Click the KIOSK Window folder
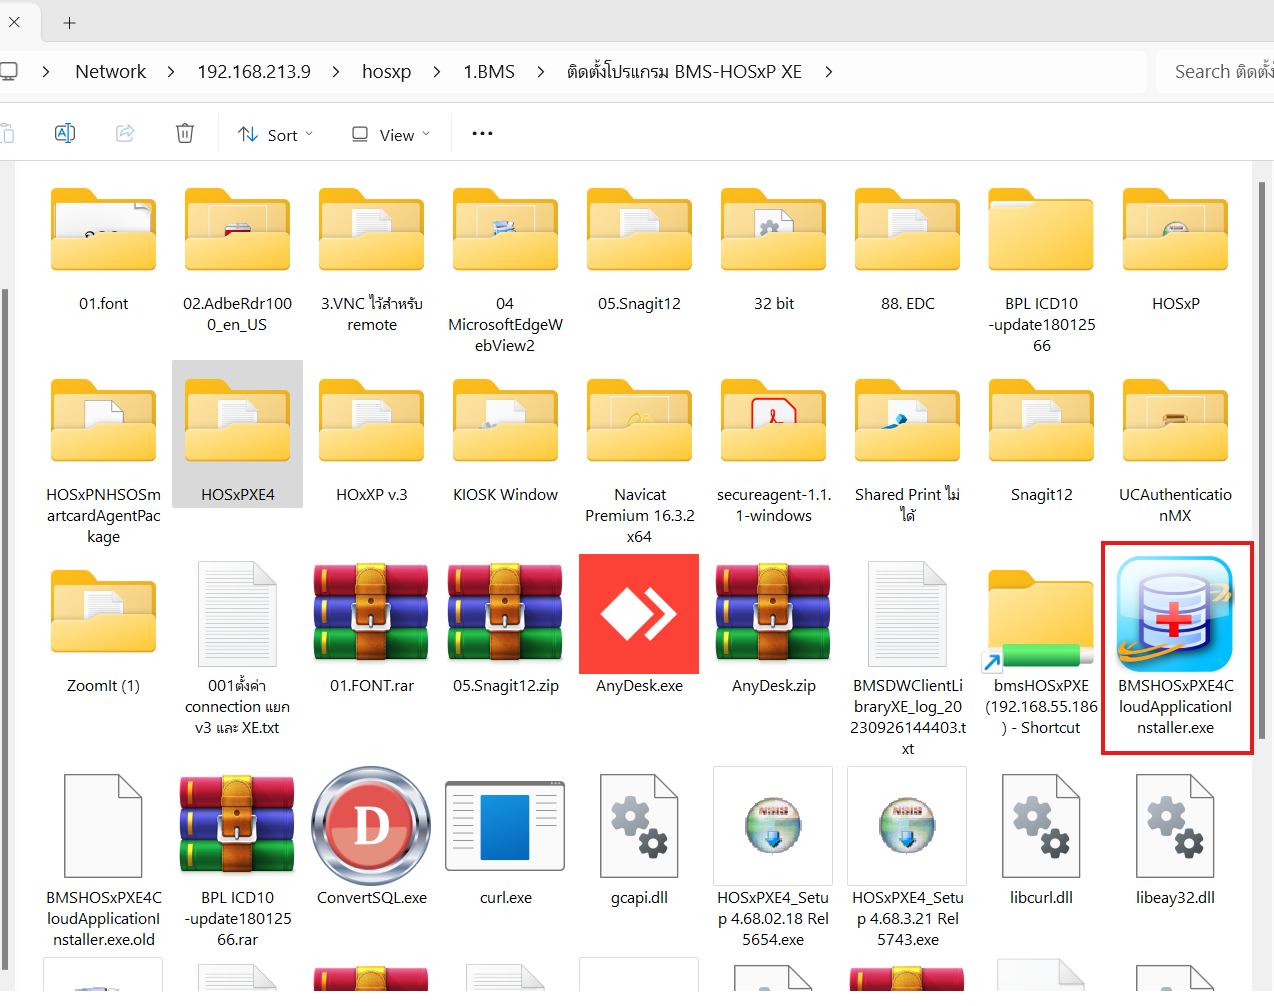This screenshot has height=1006, width=1274. pyautogui.click(x=506, y=441)
